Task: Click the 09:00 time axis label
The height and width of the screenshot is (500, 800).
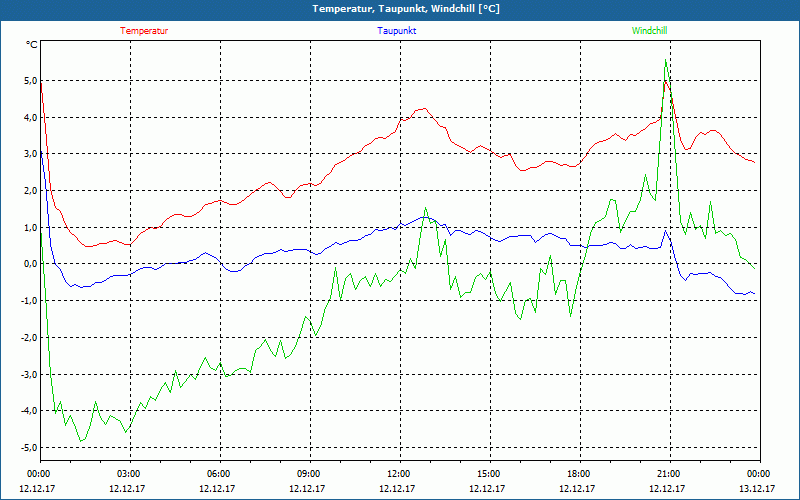Action: tap(310, 473)
